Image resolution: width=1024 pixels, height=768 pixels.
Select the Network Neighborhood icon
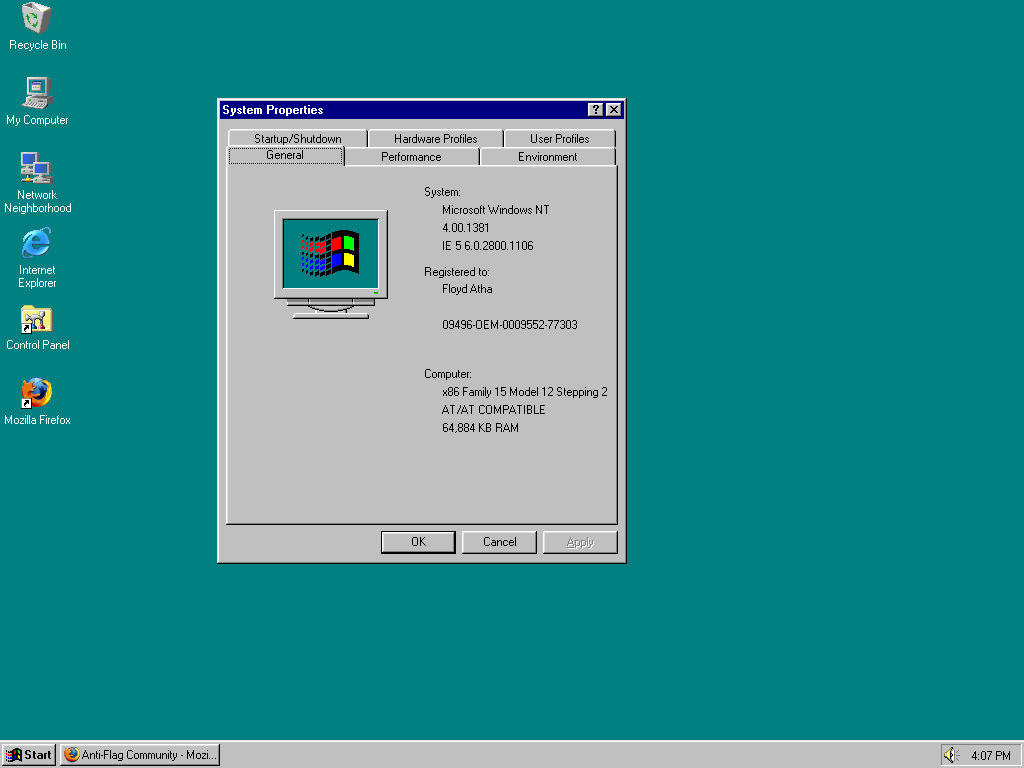pos(37,168)
